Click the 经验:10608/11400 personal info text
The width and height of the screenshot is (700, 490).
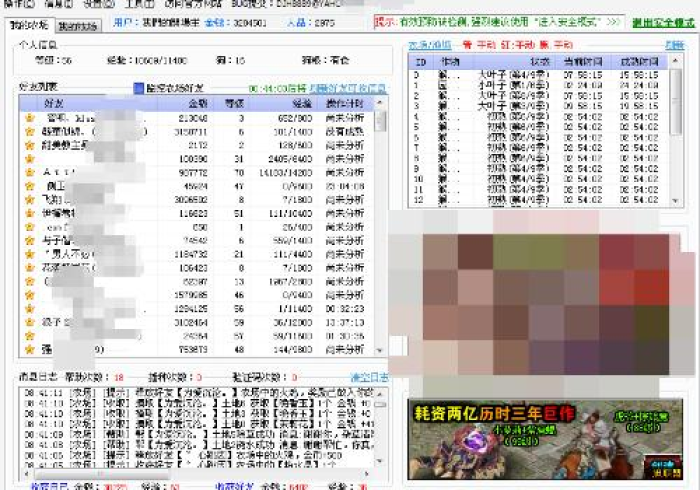pyautogui.click(x=147, y=60)
